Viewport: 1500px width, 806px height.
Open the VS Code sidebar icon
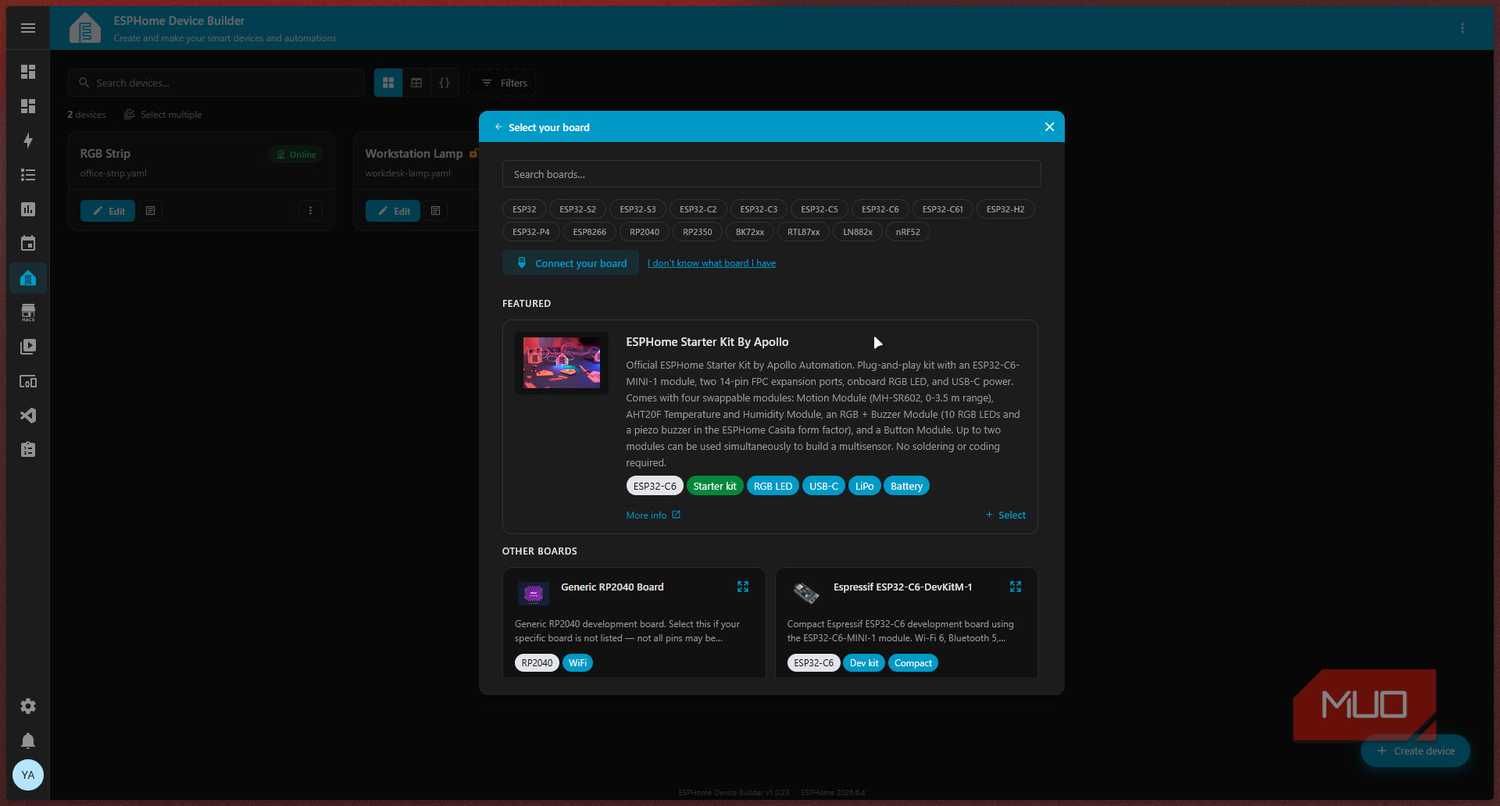[x=28, y=415]
